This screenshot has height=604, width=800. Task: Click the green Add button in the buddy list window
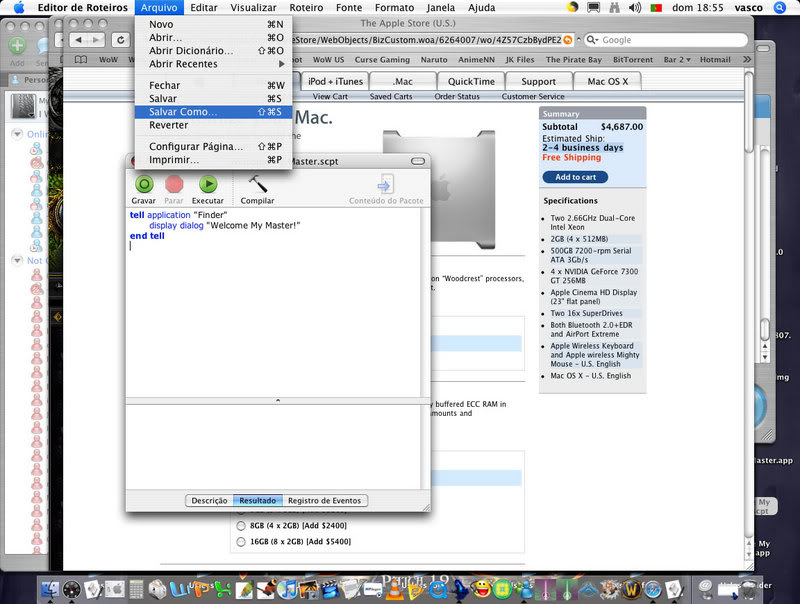pos(17,45)
